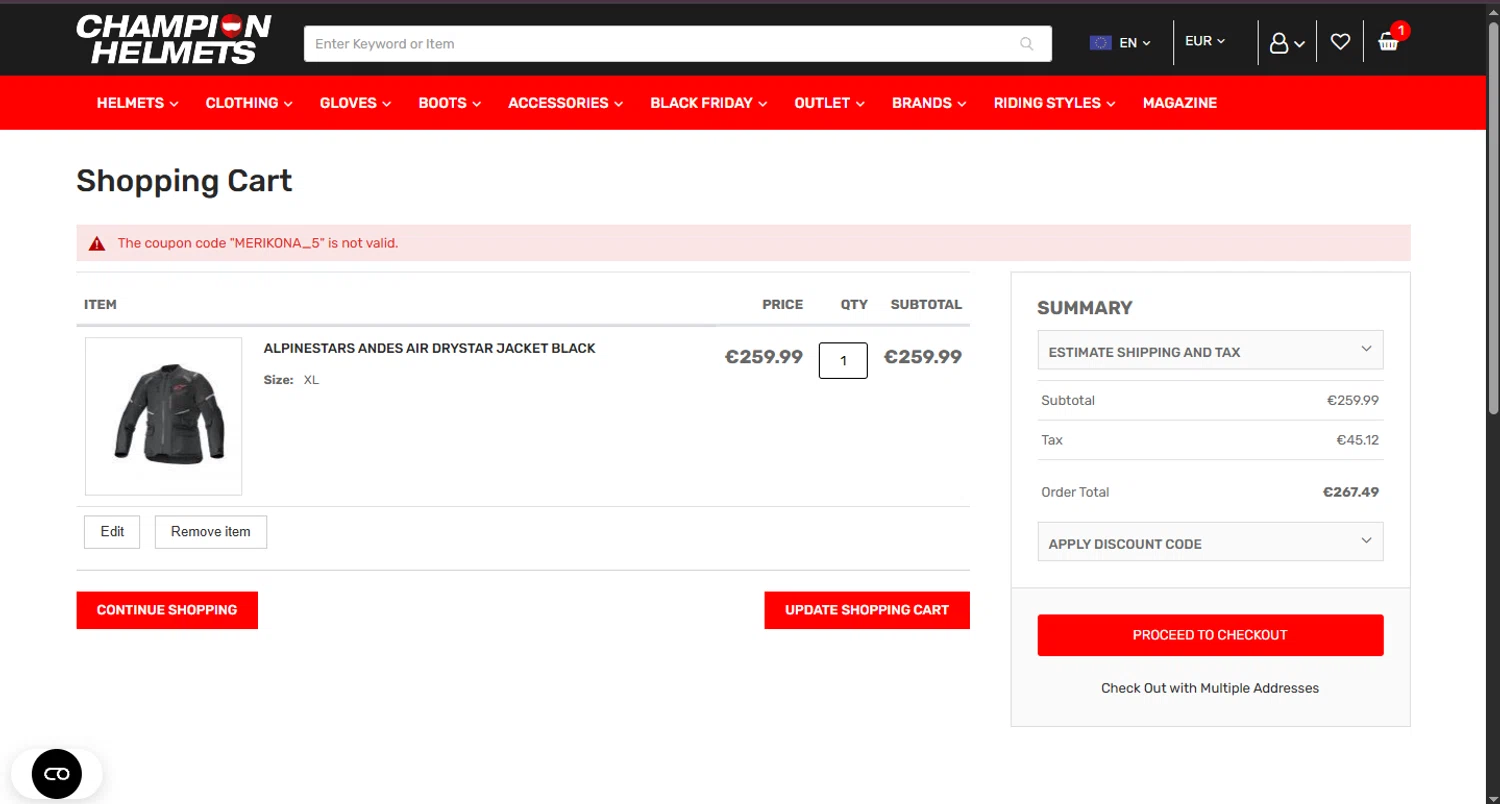1500x804 pixels.
Task: Open the Helmets menu
Action: click(137, 103)
